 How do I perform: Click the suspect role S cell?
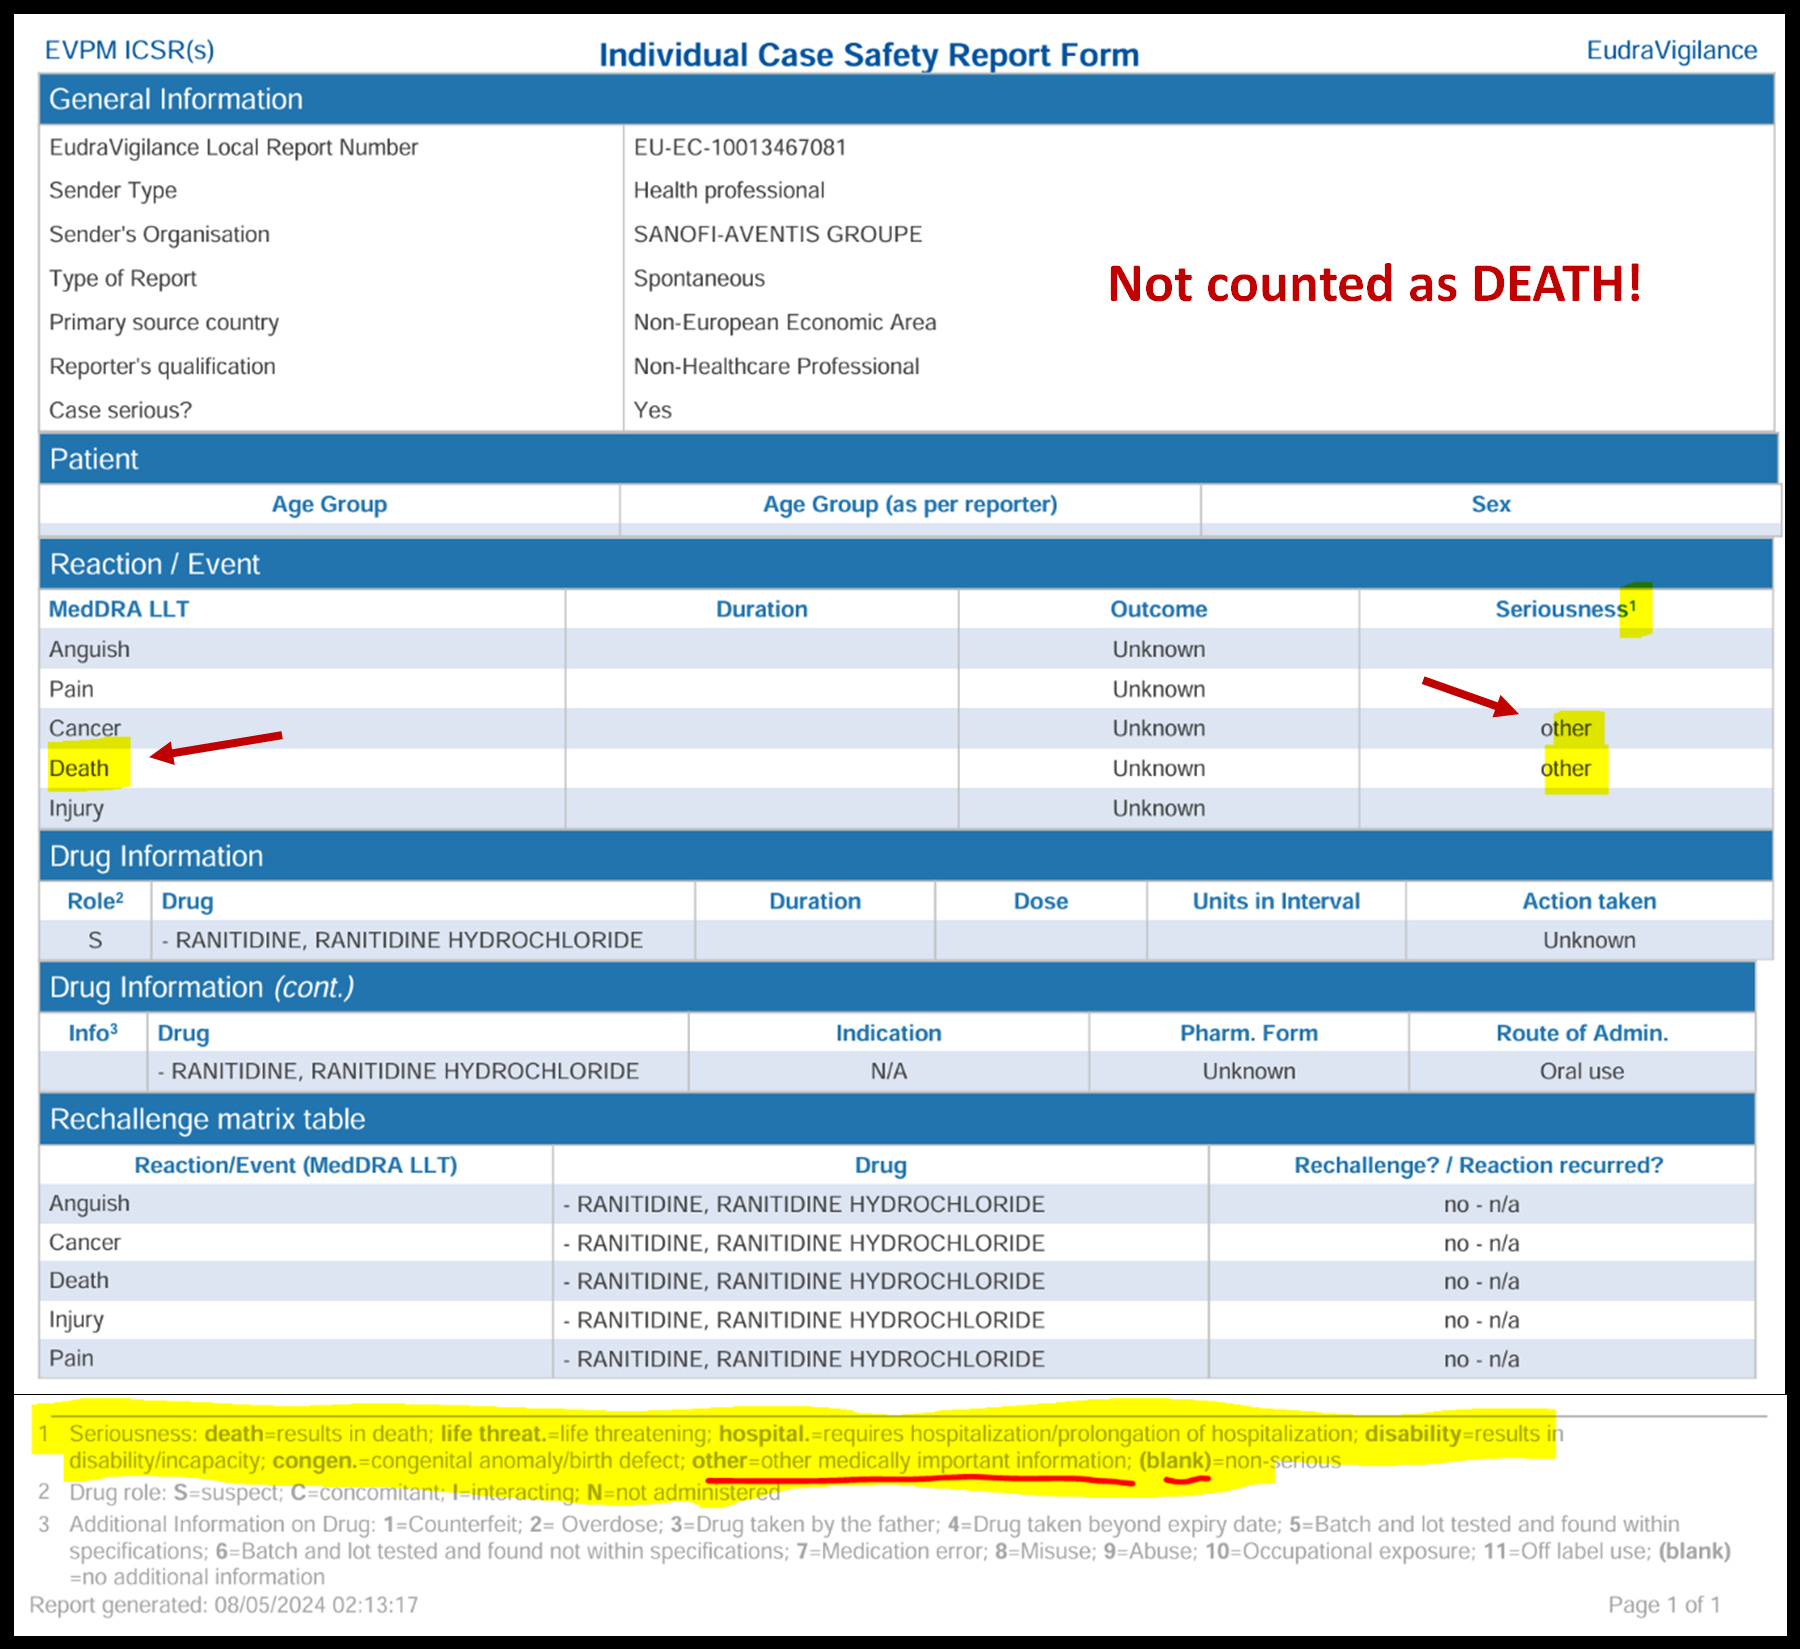coord(95,940)
